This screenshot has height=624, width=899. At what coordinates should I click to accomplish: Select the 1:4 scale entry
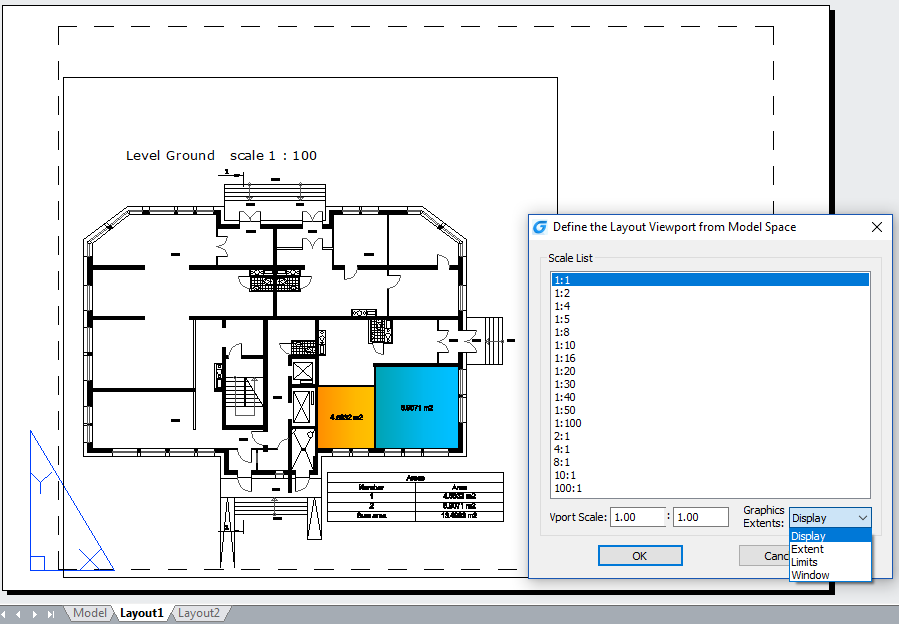(710, 306)
